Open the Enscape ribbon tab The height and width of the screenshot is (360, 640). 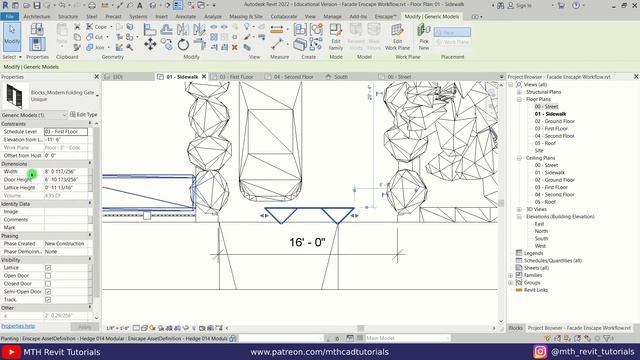(x=385, y=16)
